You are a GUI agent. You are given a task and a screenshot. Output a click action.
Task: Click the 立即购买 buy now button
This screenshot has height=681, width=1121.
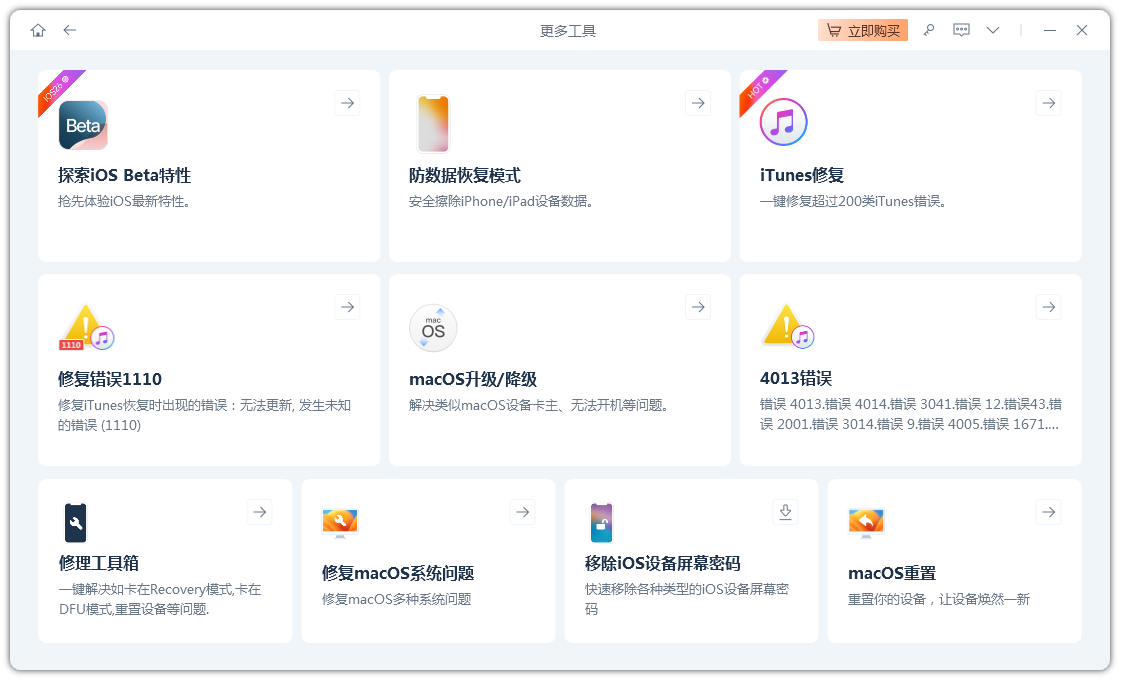(863, 30)
